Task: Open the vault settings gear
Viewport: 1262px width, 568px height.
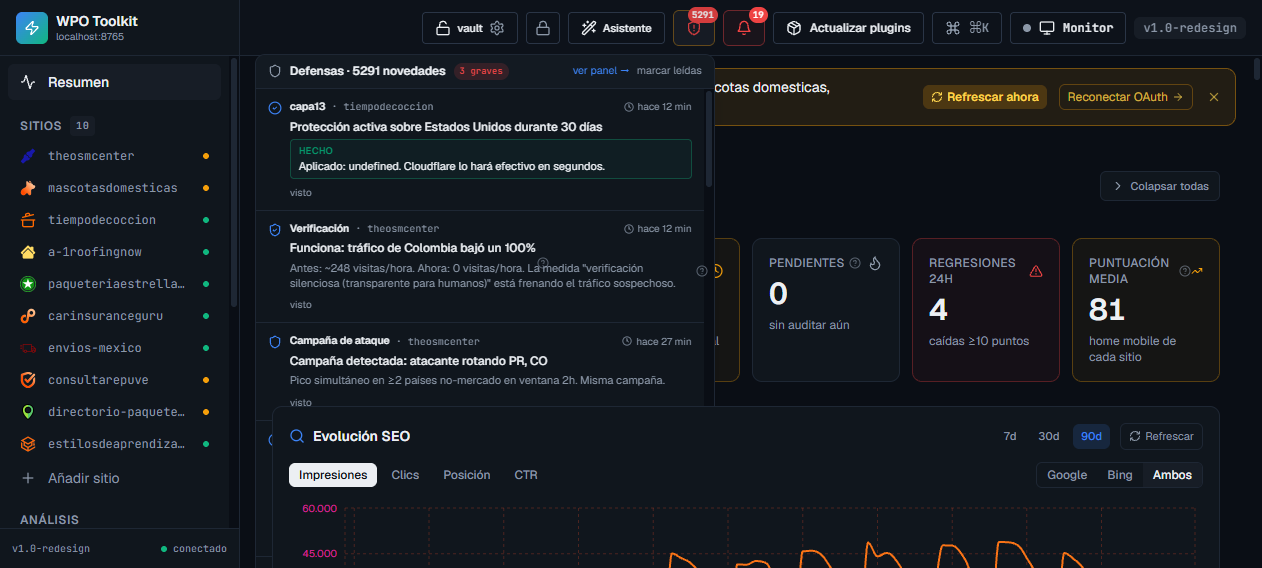Action: [497, 28]
